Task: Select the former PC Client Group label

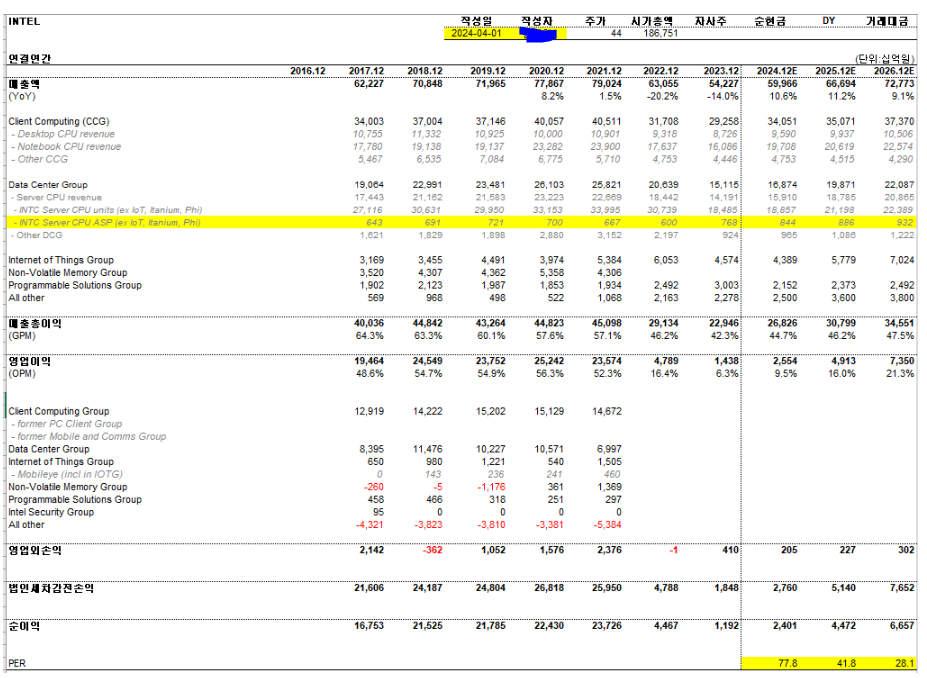Action: point(67,424)
